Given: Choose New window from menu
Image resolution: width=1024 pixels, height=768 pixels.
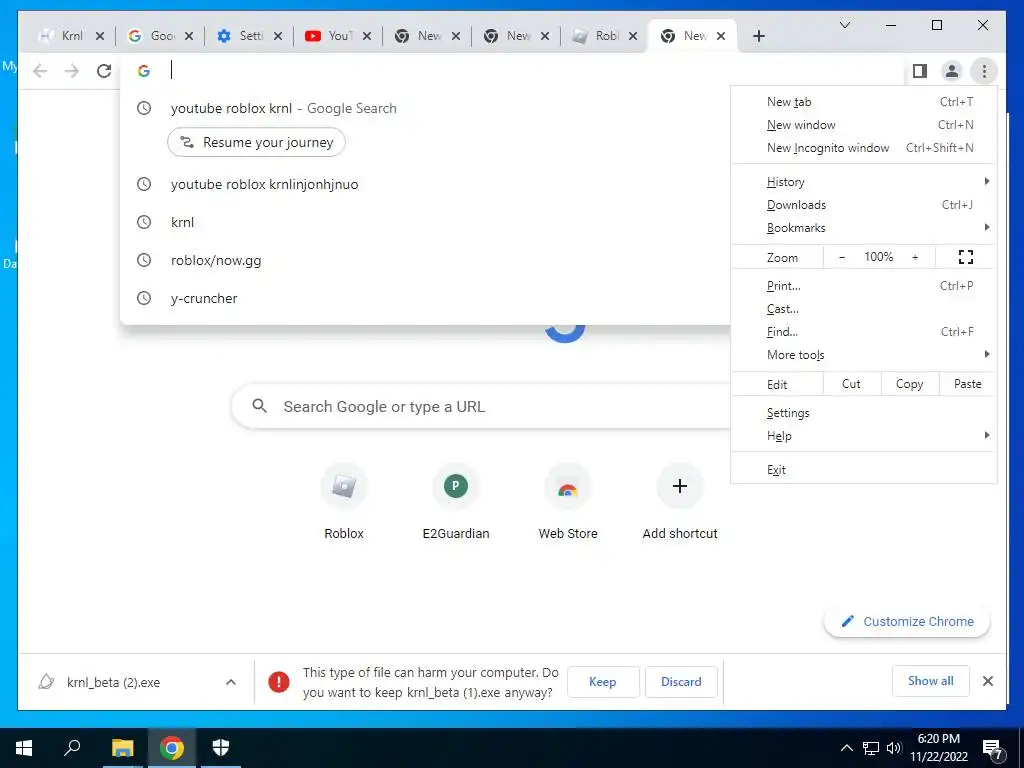Looking at the screenshot, I should pyautogui.click(x=864, y=125).
